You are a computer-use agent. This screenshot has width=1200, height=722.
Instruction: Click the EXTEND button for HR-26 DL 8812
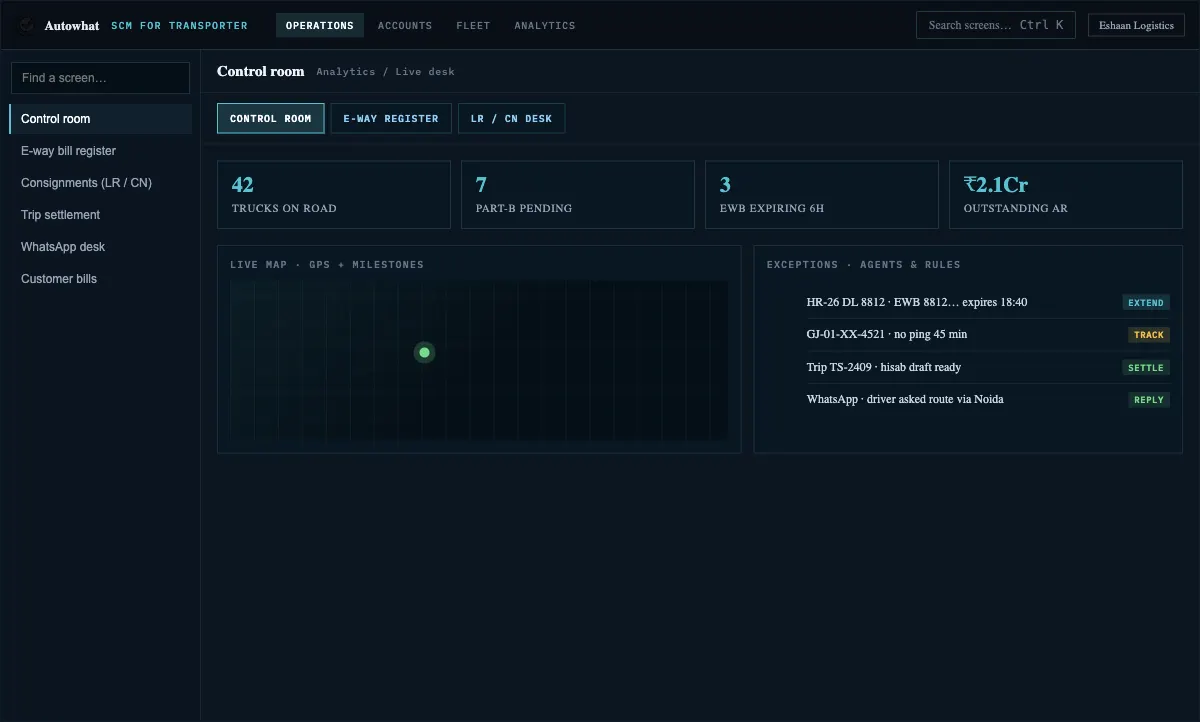click(1146, 302)
